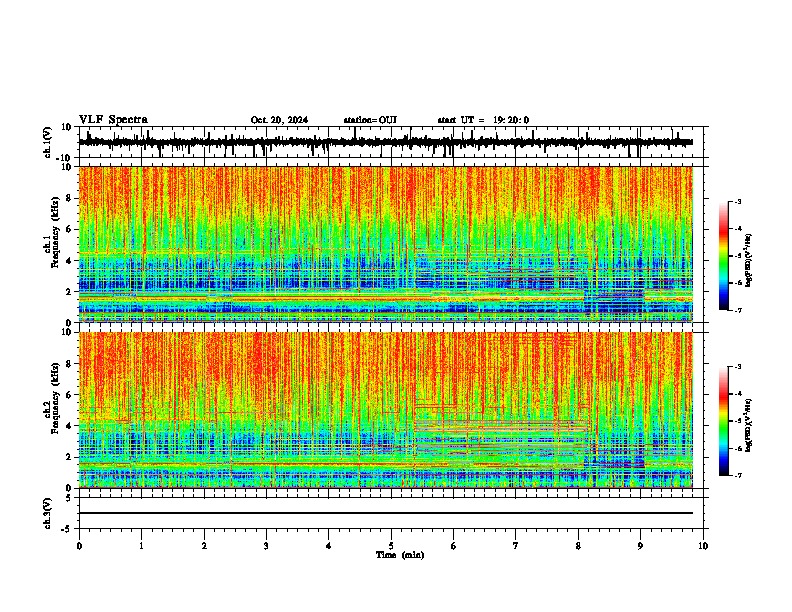Click the "ch.3(V)" axis label

[48, 514]
